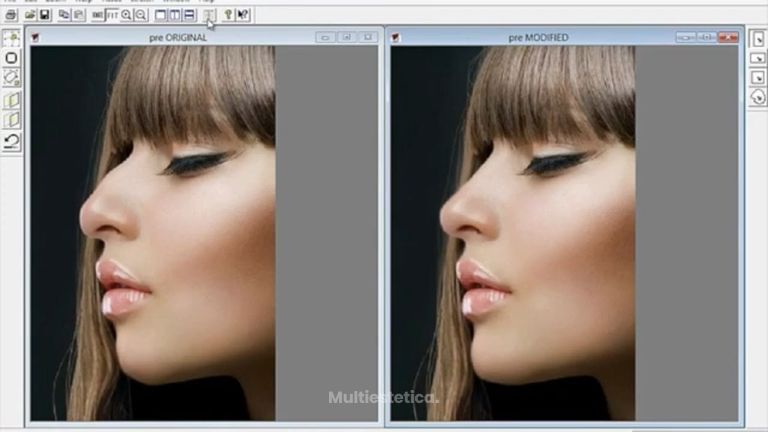This screenshot has height=432, width=768.
Task: Select the rounded rectangle tool in left toolbar
Action: (x=12, y=58)
